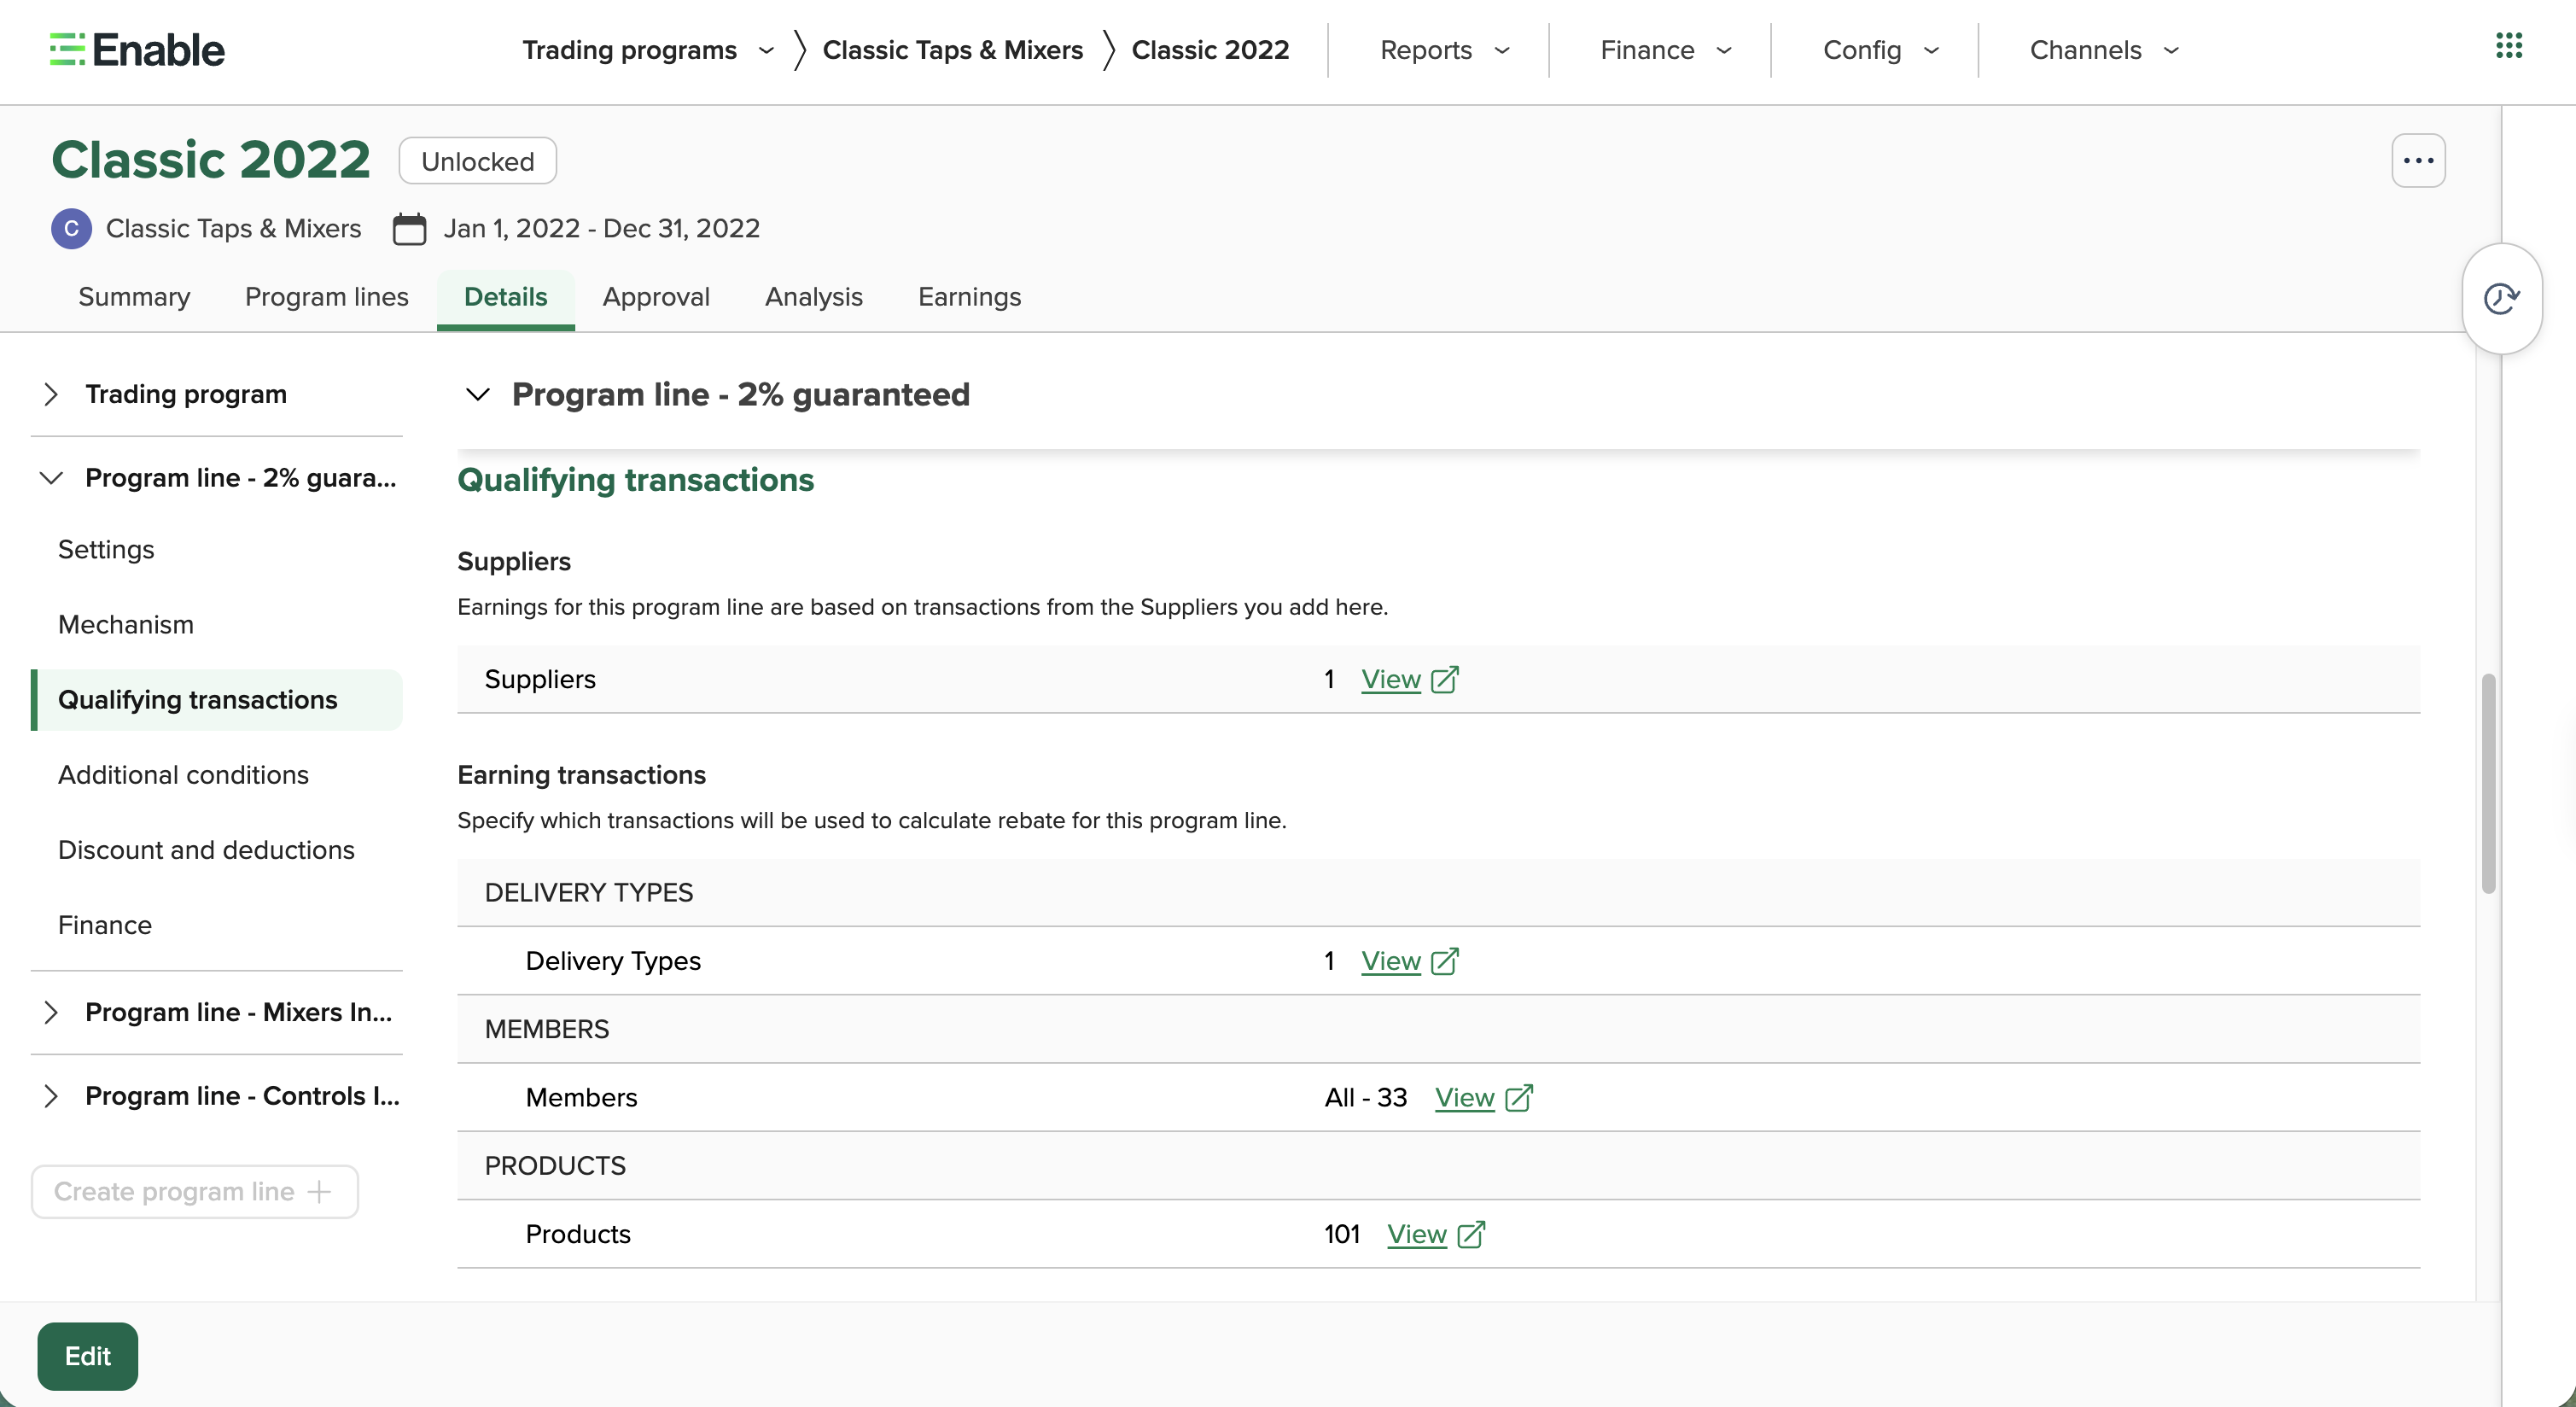Open Suppliers external link icon
2576x1407 pixels.
coord(1445,680)
